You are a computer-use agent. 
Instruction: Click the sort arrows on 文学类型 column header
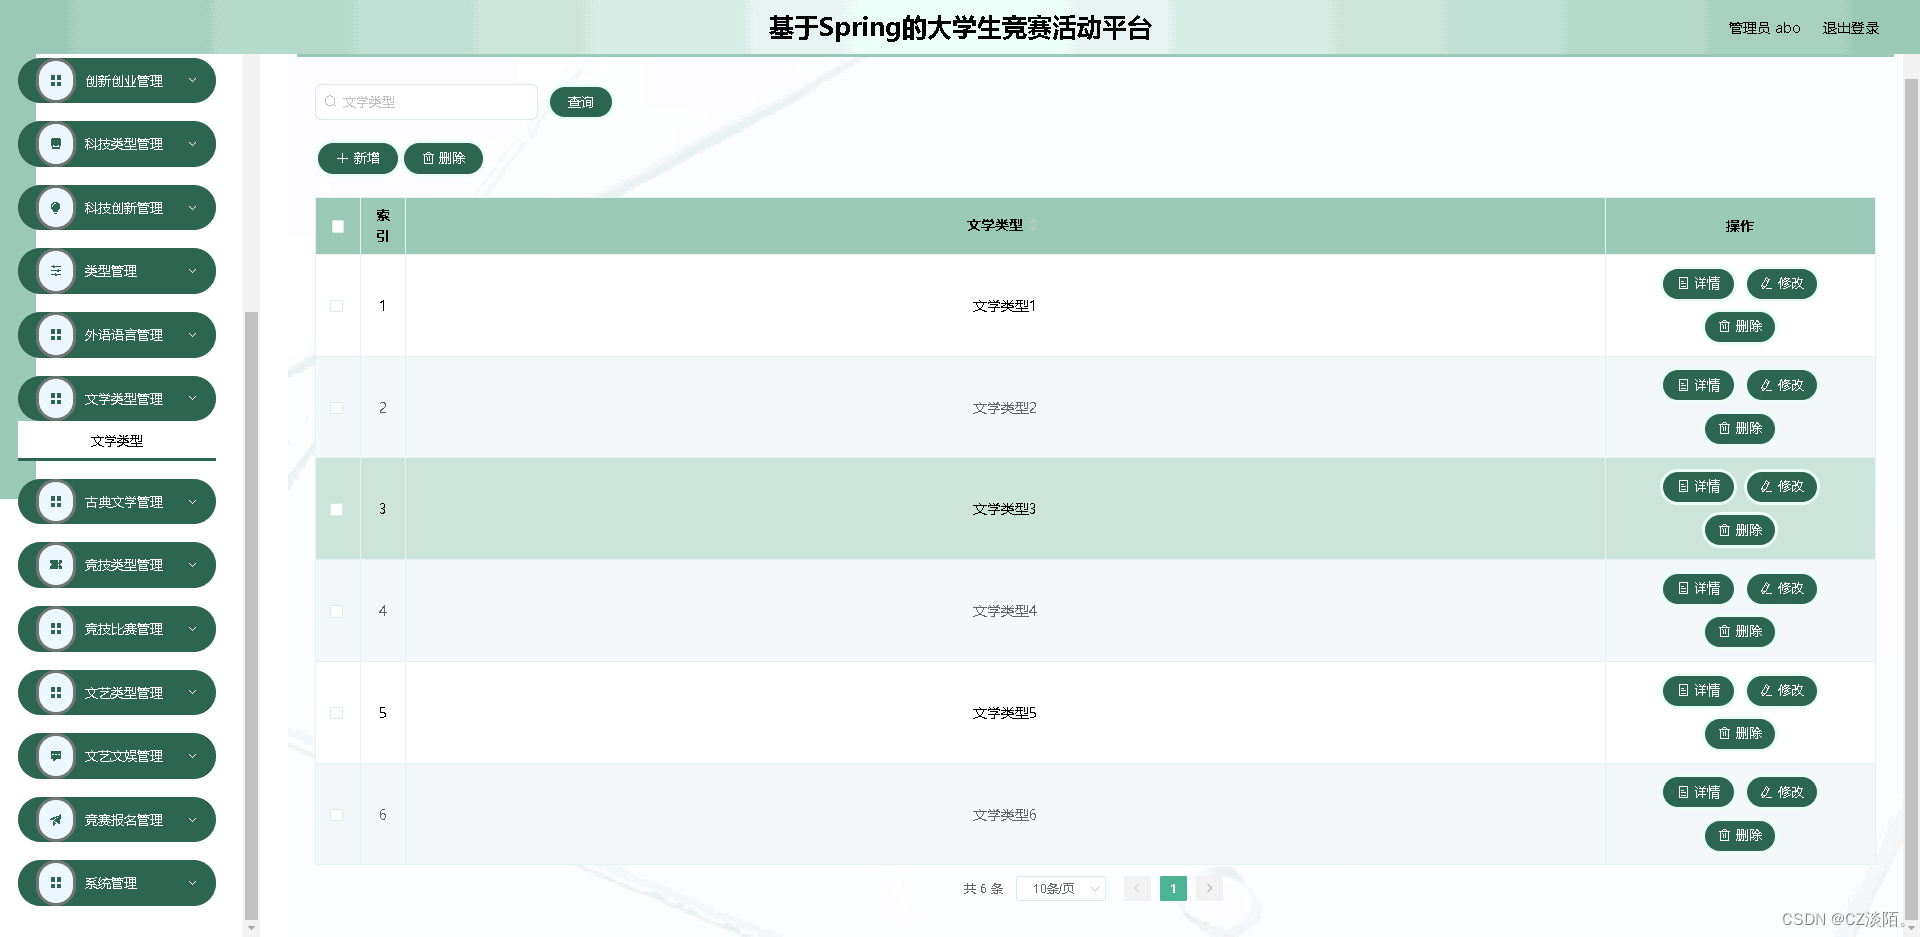(x=1033, y=225)
